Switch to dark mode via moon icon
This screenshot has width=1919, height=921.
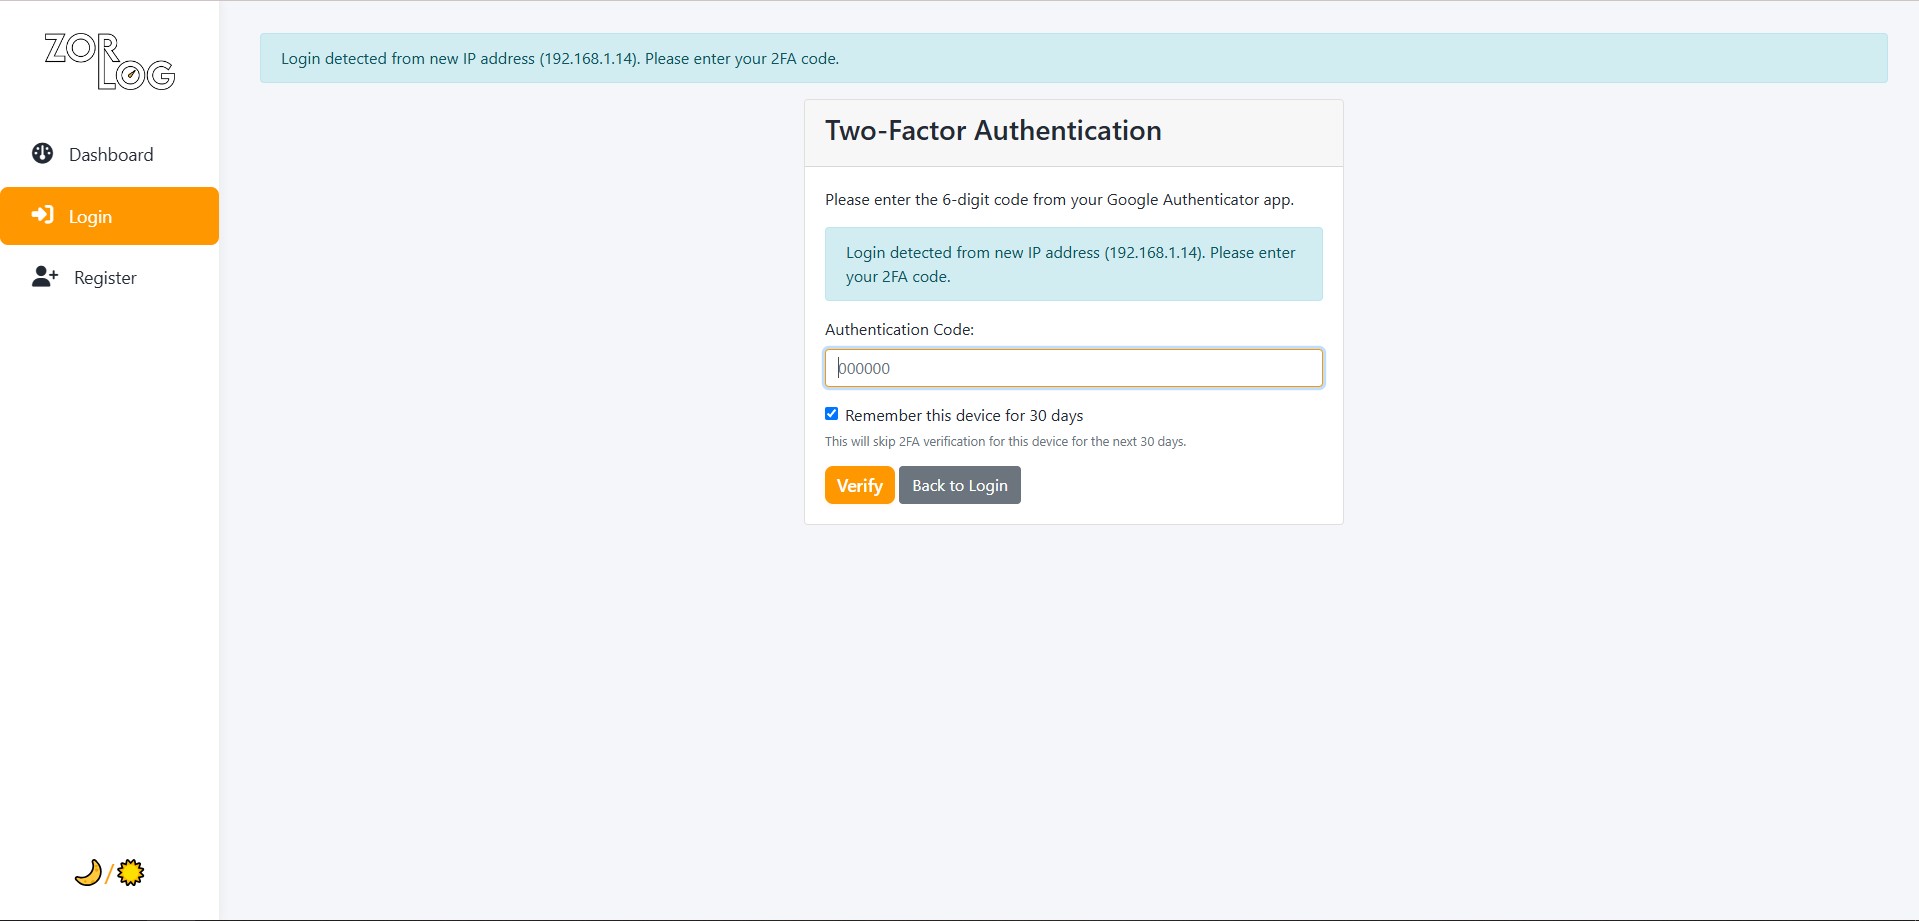[88, 873]
